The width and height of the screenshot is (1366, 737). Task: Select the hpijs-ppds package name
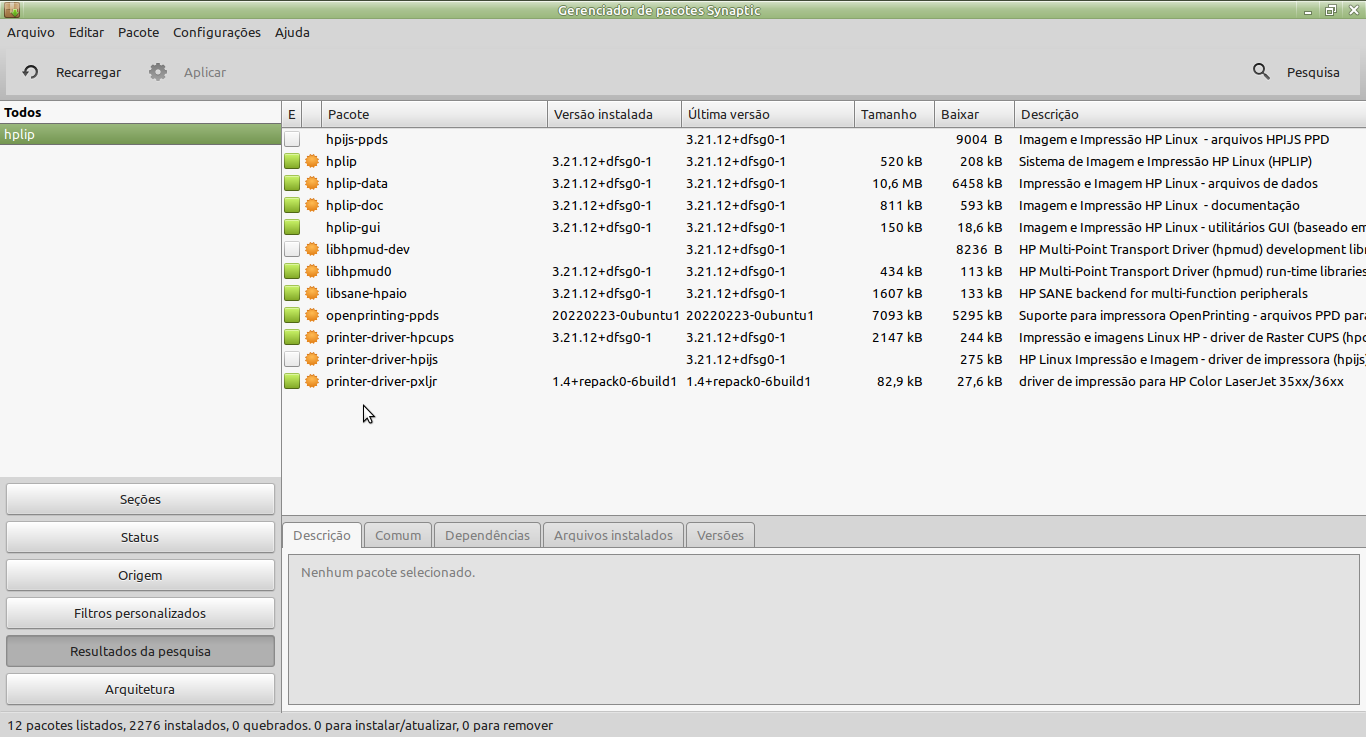[x=357, y=139]
